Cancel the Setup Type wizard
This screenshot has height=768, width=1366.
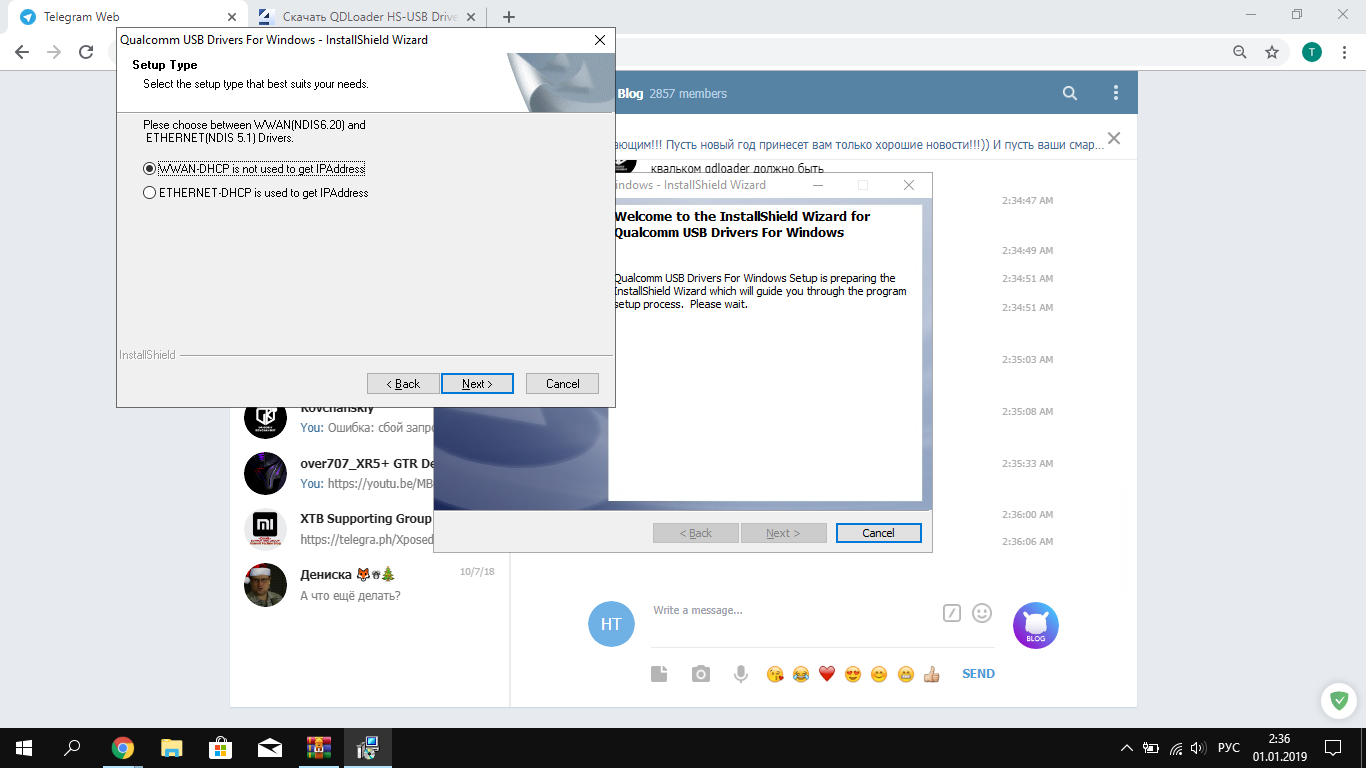(562, 384)
